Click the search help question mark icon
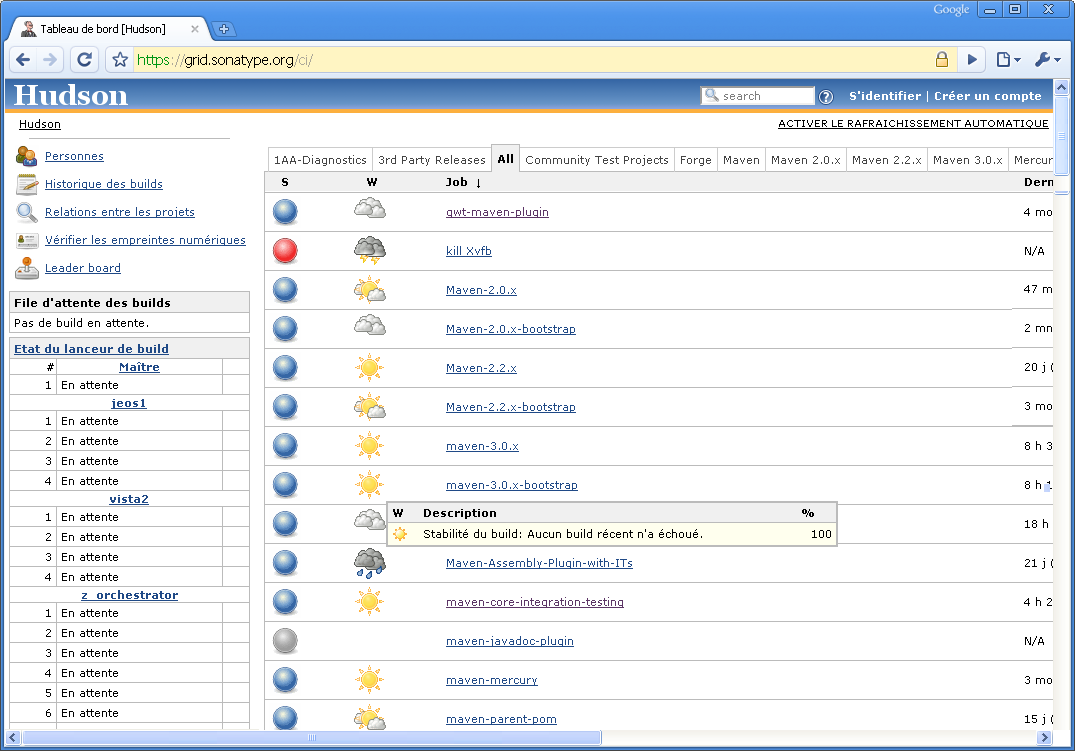1075x751 pixels. click(826, 97)
